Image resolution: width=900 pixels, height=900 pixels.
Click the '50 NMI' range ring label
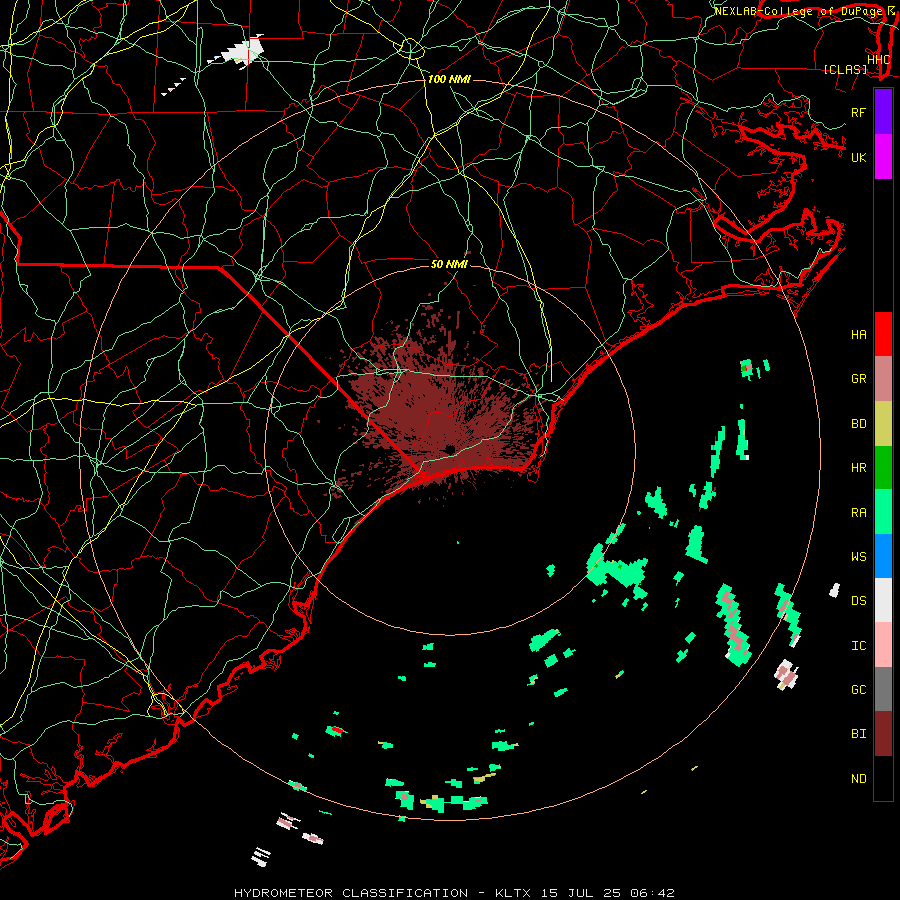(449, 264)
